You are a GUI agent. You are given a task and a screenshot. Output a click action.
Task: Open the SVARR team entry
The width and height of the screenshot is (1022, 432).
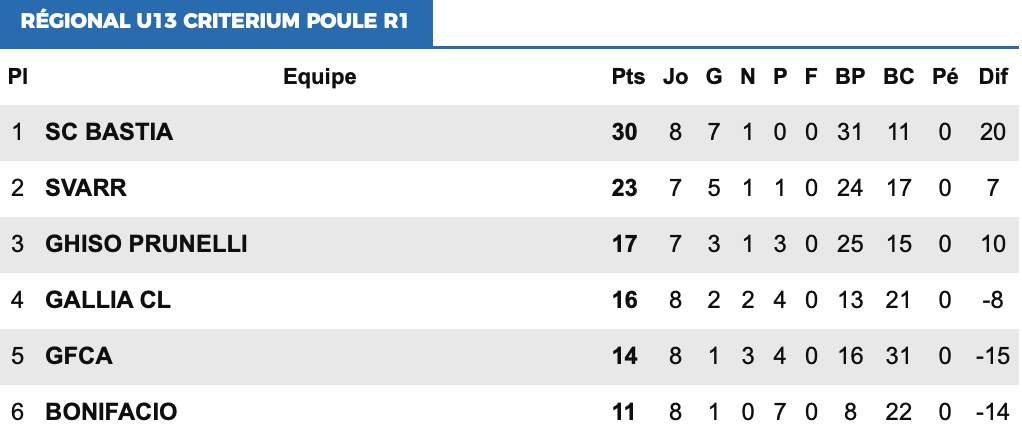point(86,188)
